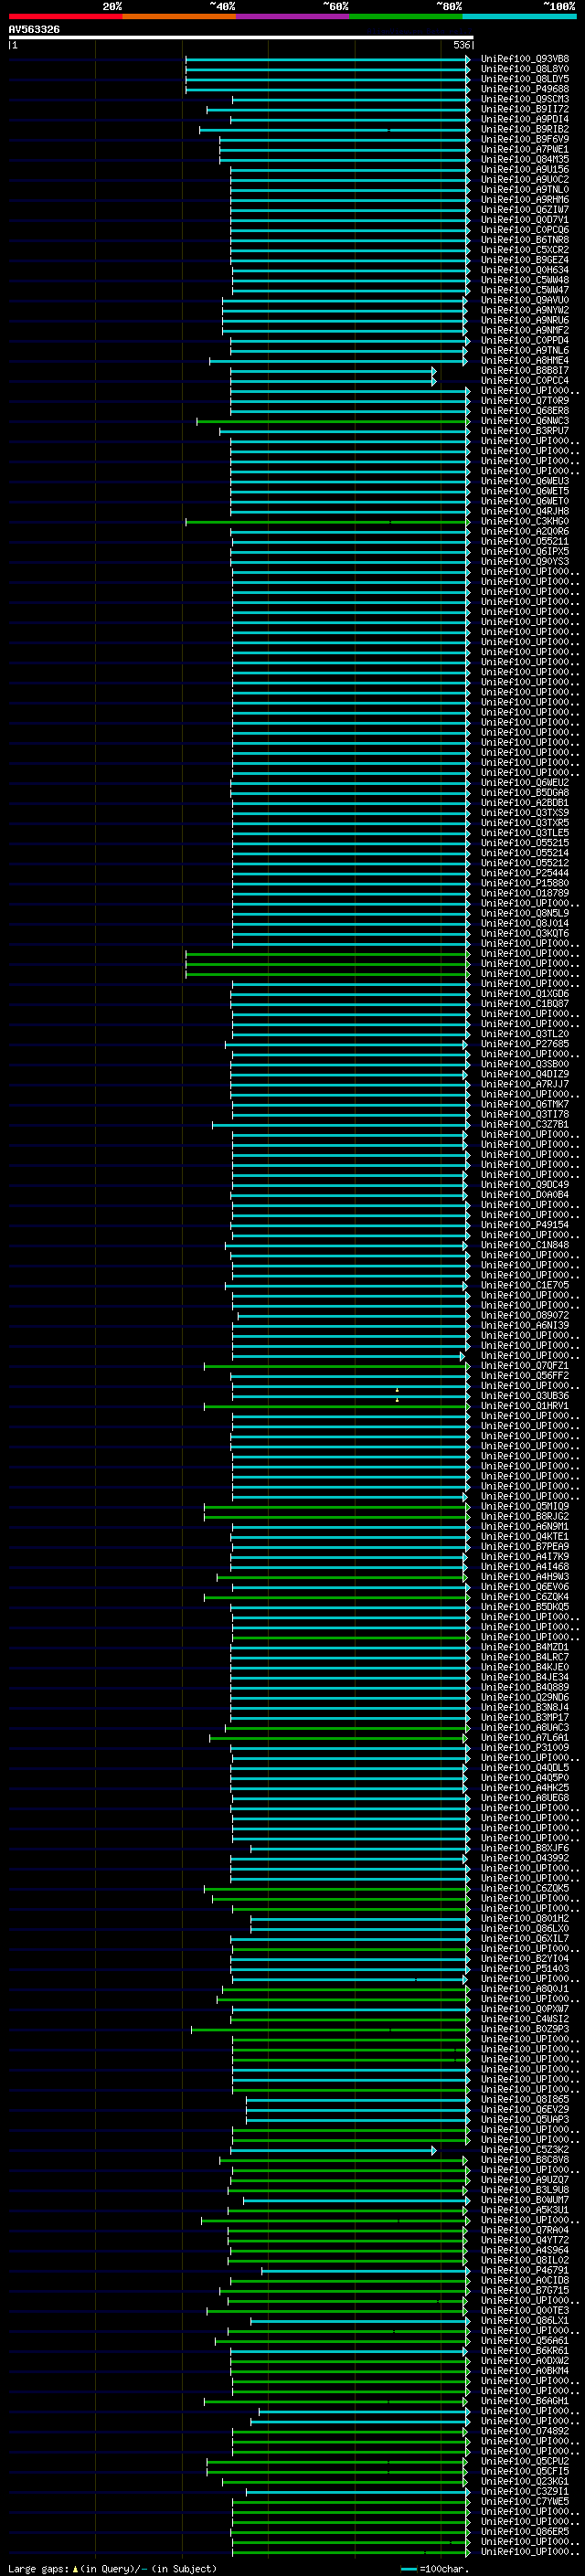Click label UniRef100_Q6ZIW7

(x=524, y=210)
